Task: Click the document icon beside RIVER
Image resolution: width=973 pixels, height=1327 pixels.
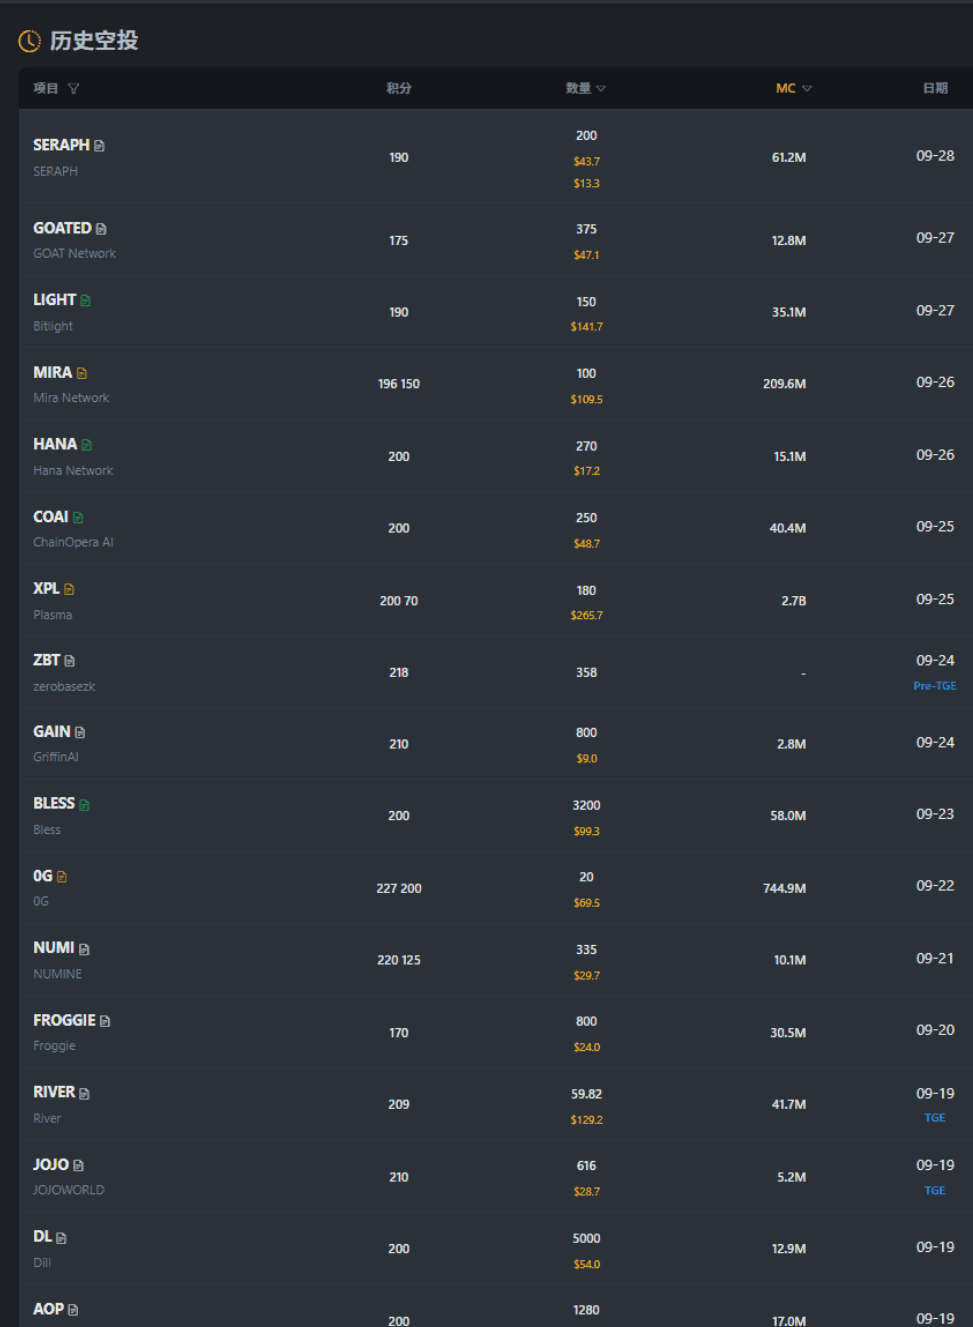Action: tap(84, 1094)
